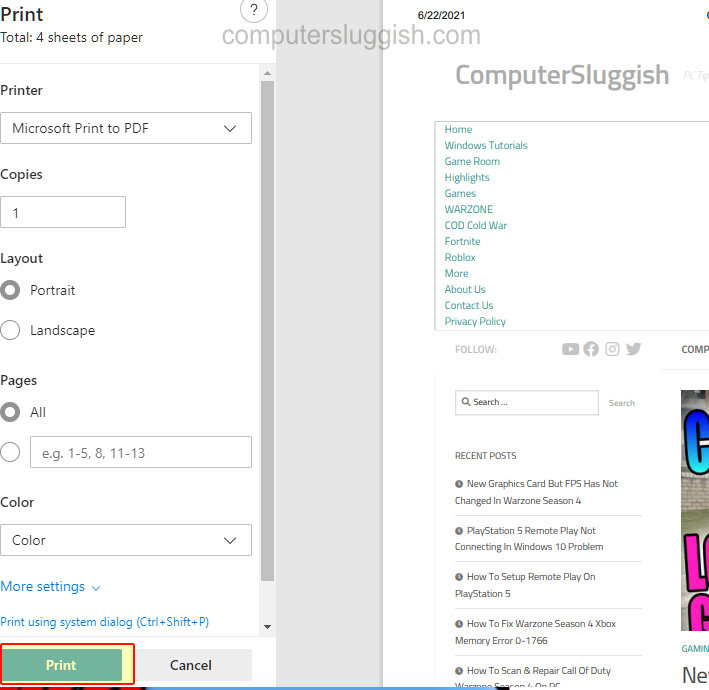Open Games menu link
The height and width of the screenshot is (690, 709).
coord(460,193)
